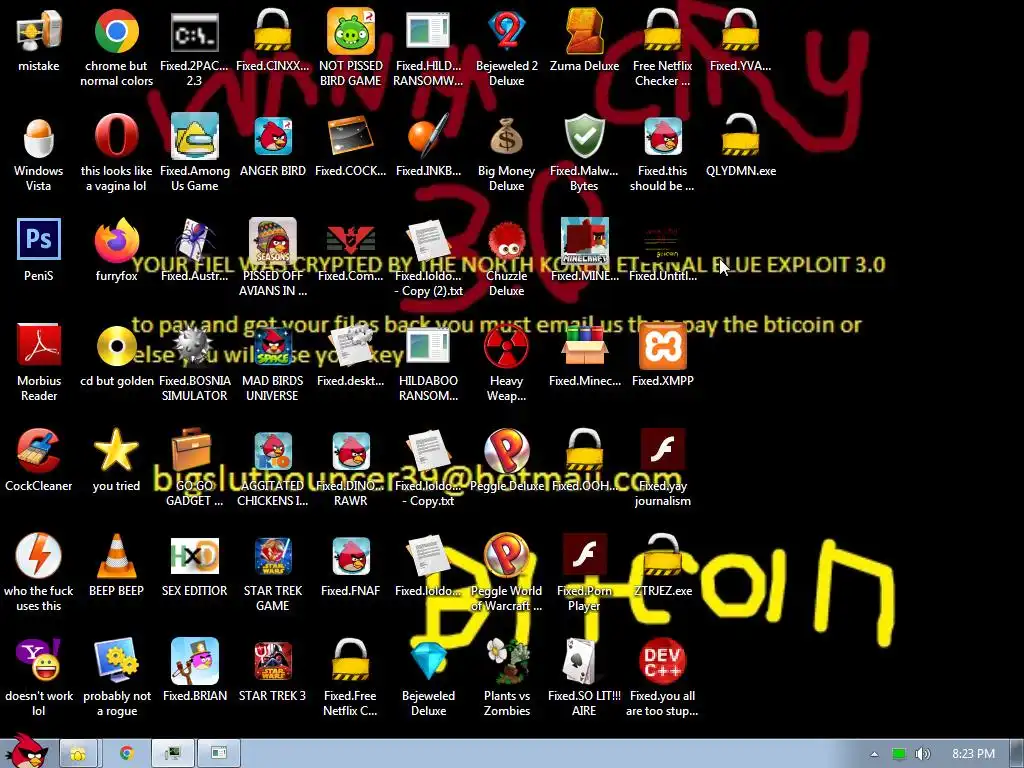The image size is (1024, 768).
Task: Select the HILDABOO RANSOM... window icon
Action: click(428, 346)
